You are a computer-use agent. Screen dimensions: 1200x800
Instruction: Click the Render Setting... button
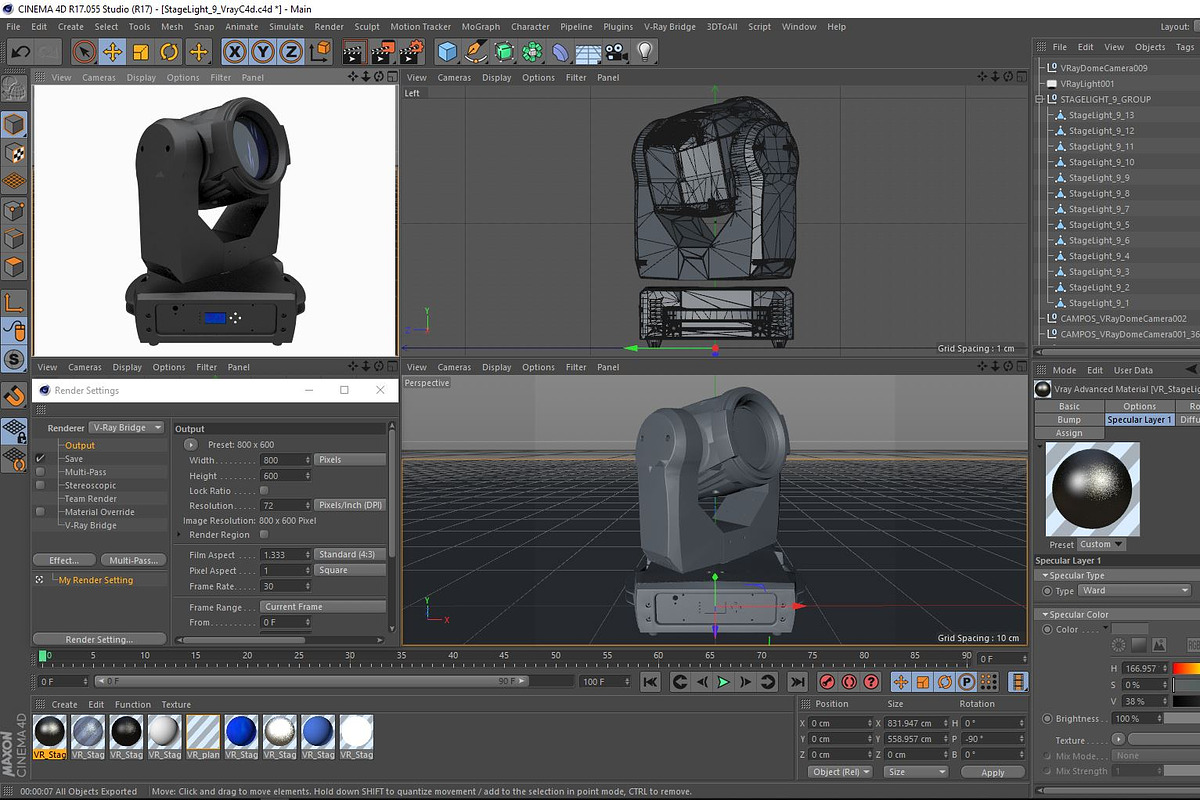99,640
